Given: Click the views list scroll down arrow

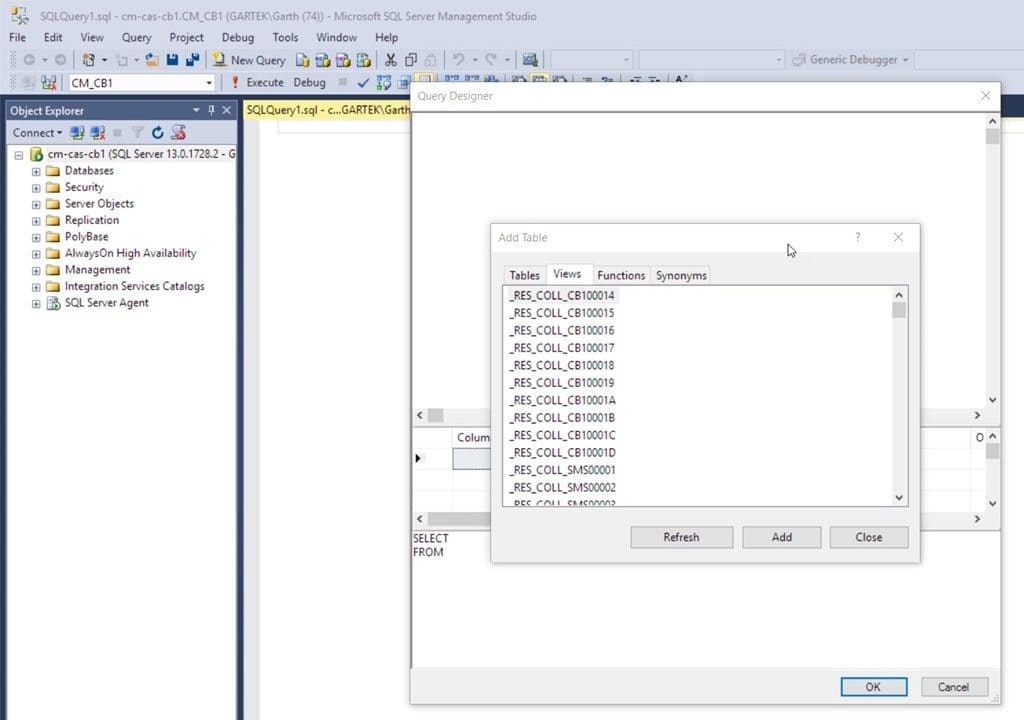Looking at the screenshot, I should (899, 498).
